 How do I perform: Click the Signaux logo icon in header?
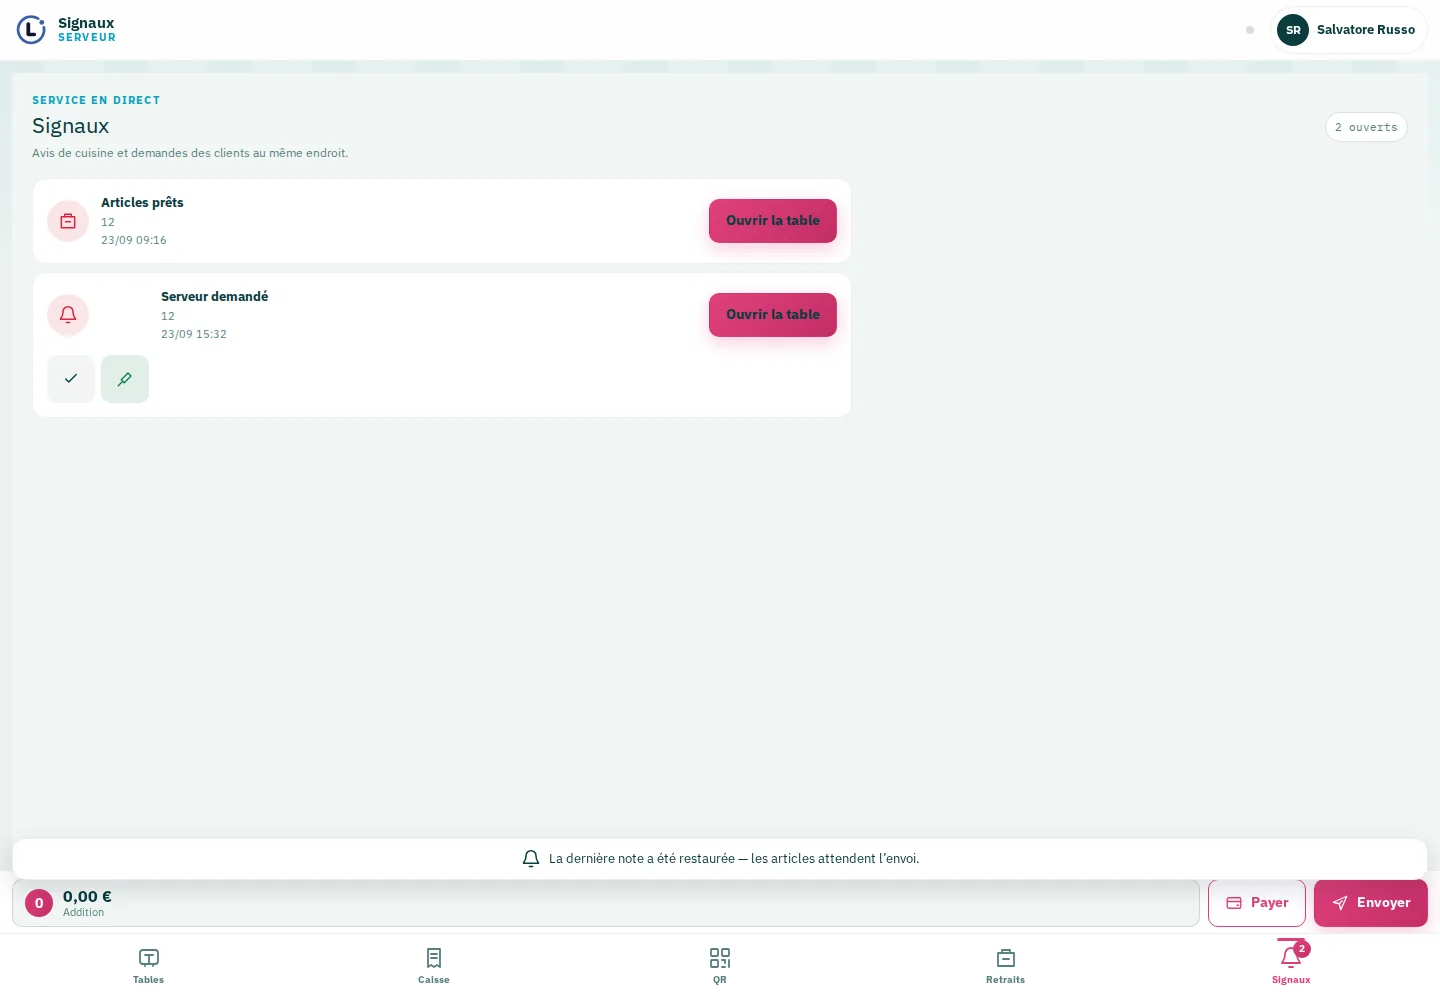pos(31,30)
